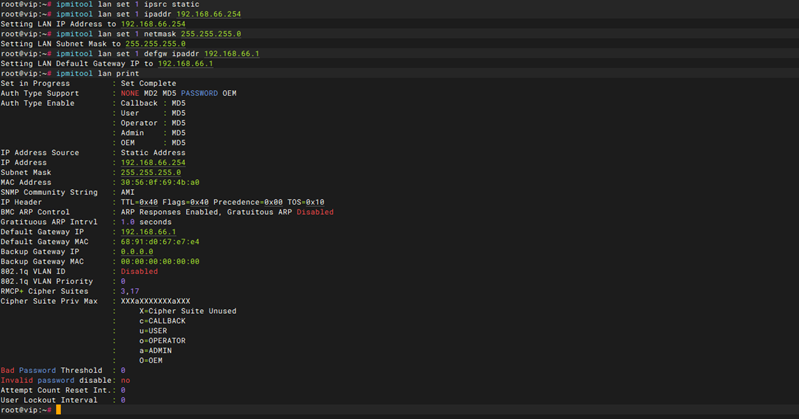Click the 'BMC ARP Control' label
This screenshot has width=799, height=419.
tap(35, 212)
